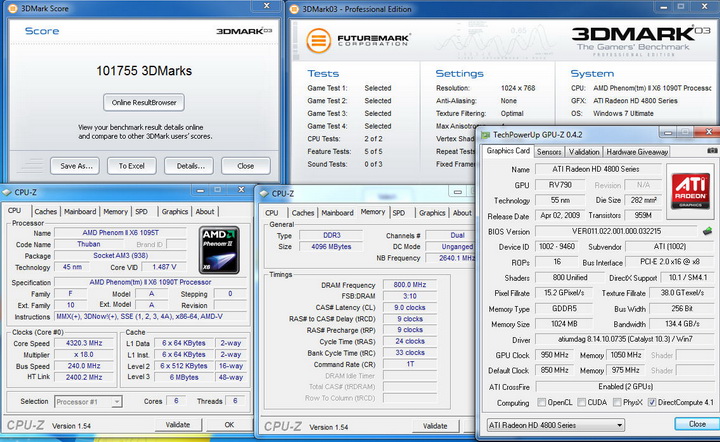Click the Core VID 1.487 V value
This screenshot has width=720, height=442.
click(x=164, y=267)
